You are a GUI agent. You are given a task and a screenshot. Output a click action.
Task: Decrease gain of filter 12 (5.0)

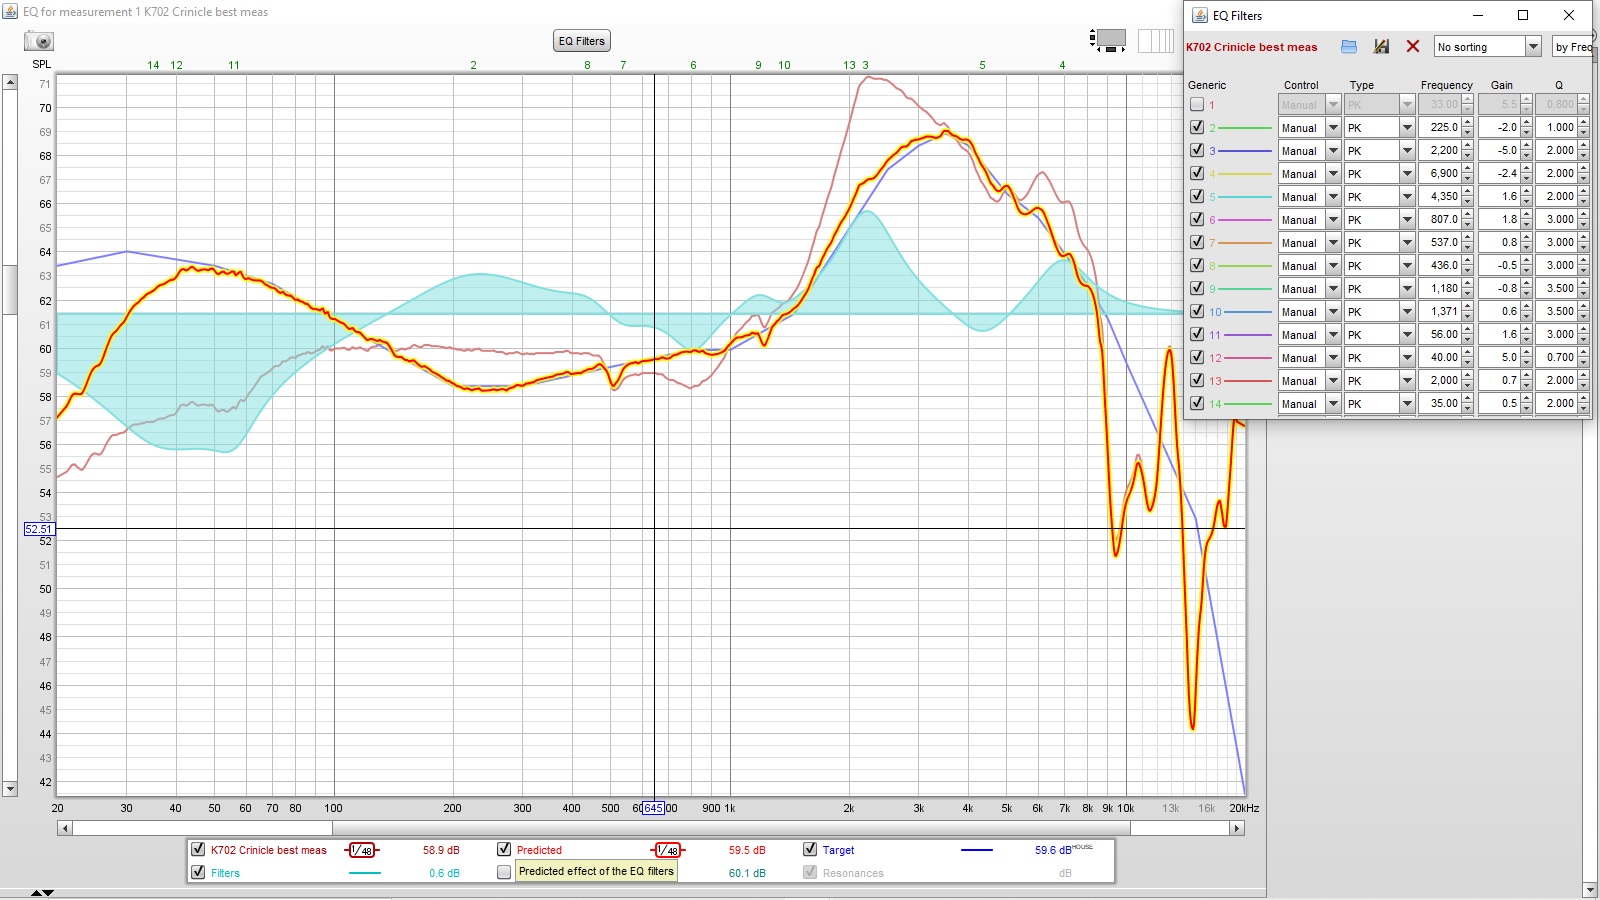[x=1527, y=362]
